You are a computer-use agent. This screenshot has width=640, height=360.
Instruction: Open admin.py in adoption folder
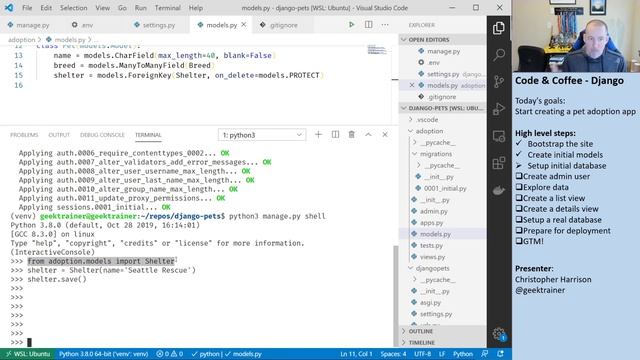click(x=433, y=211)
